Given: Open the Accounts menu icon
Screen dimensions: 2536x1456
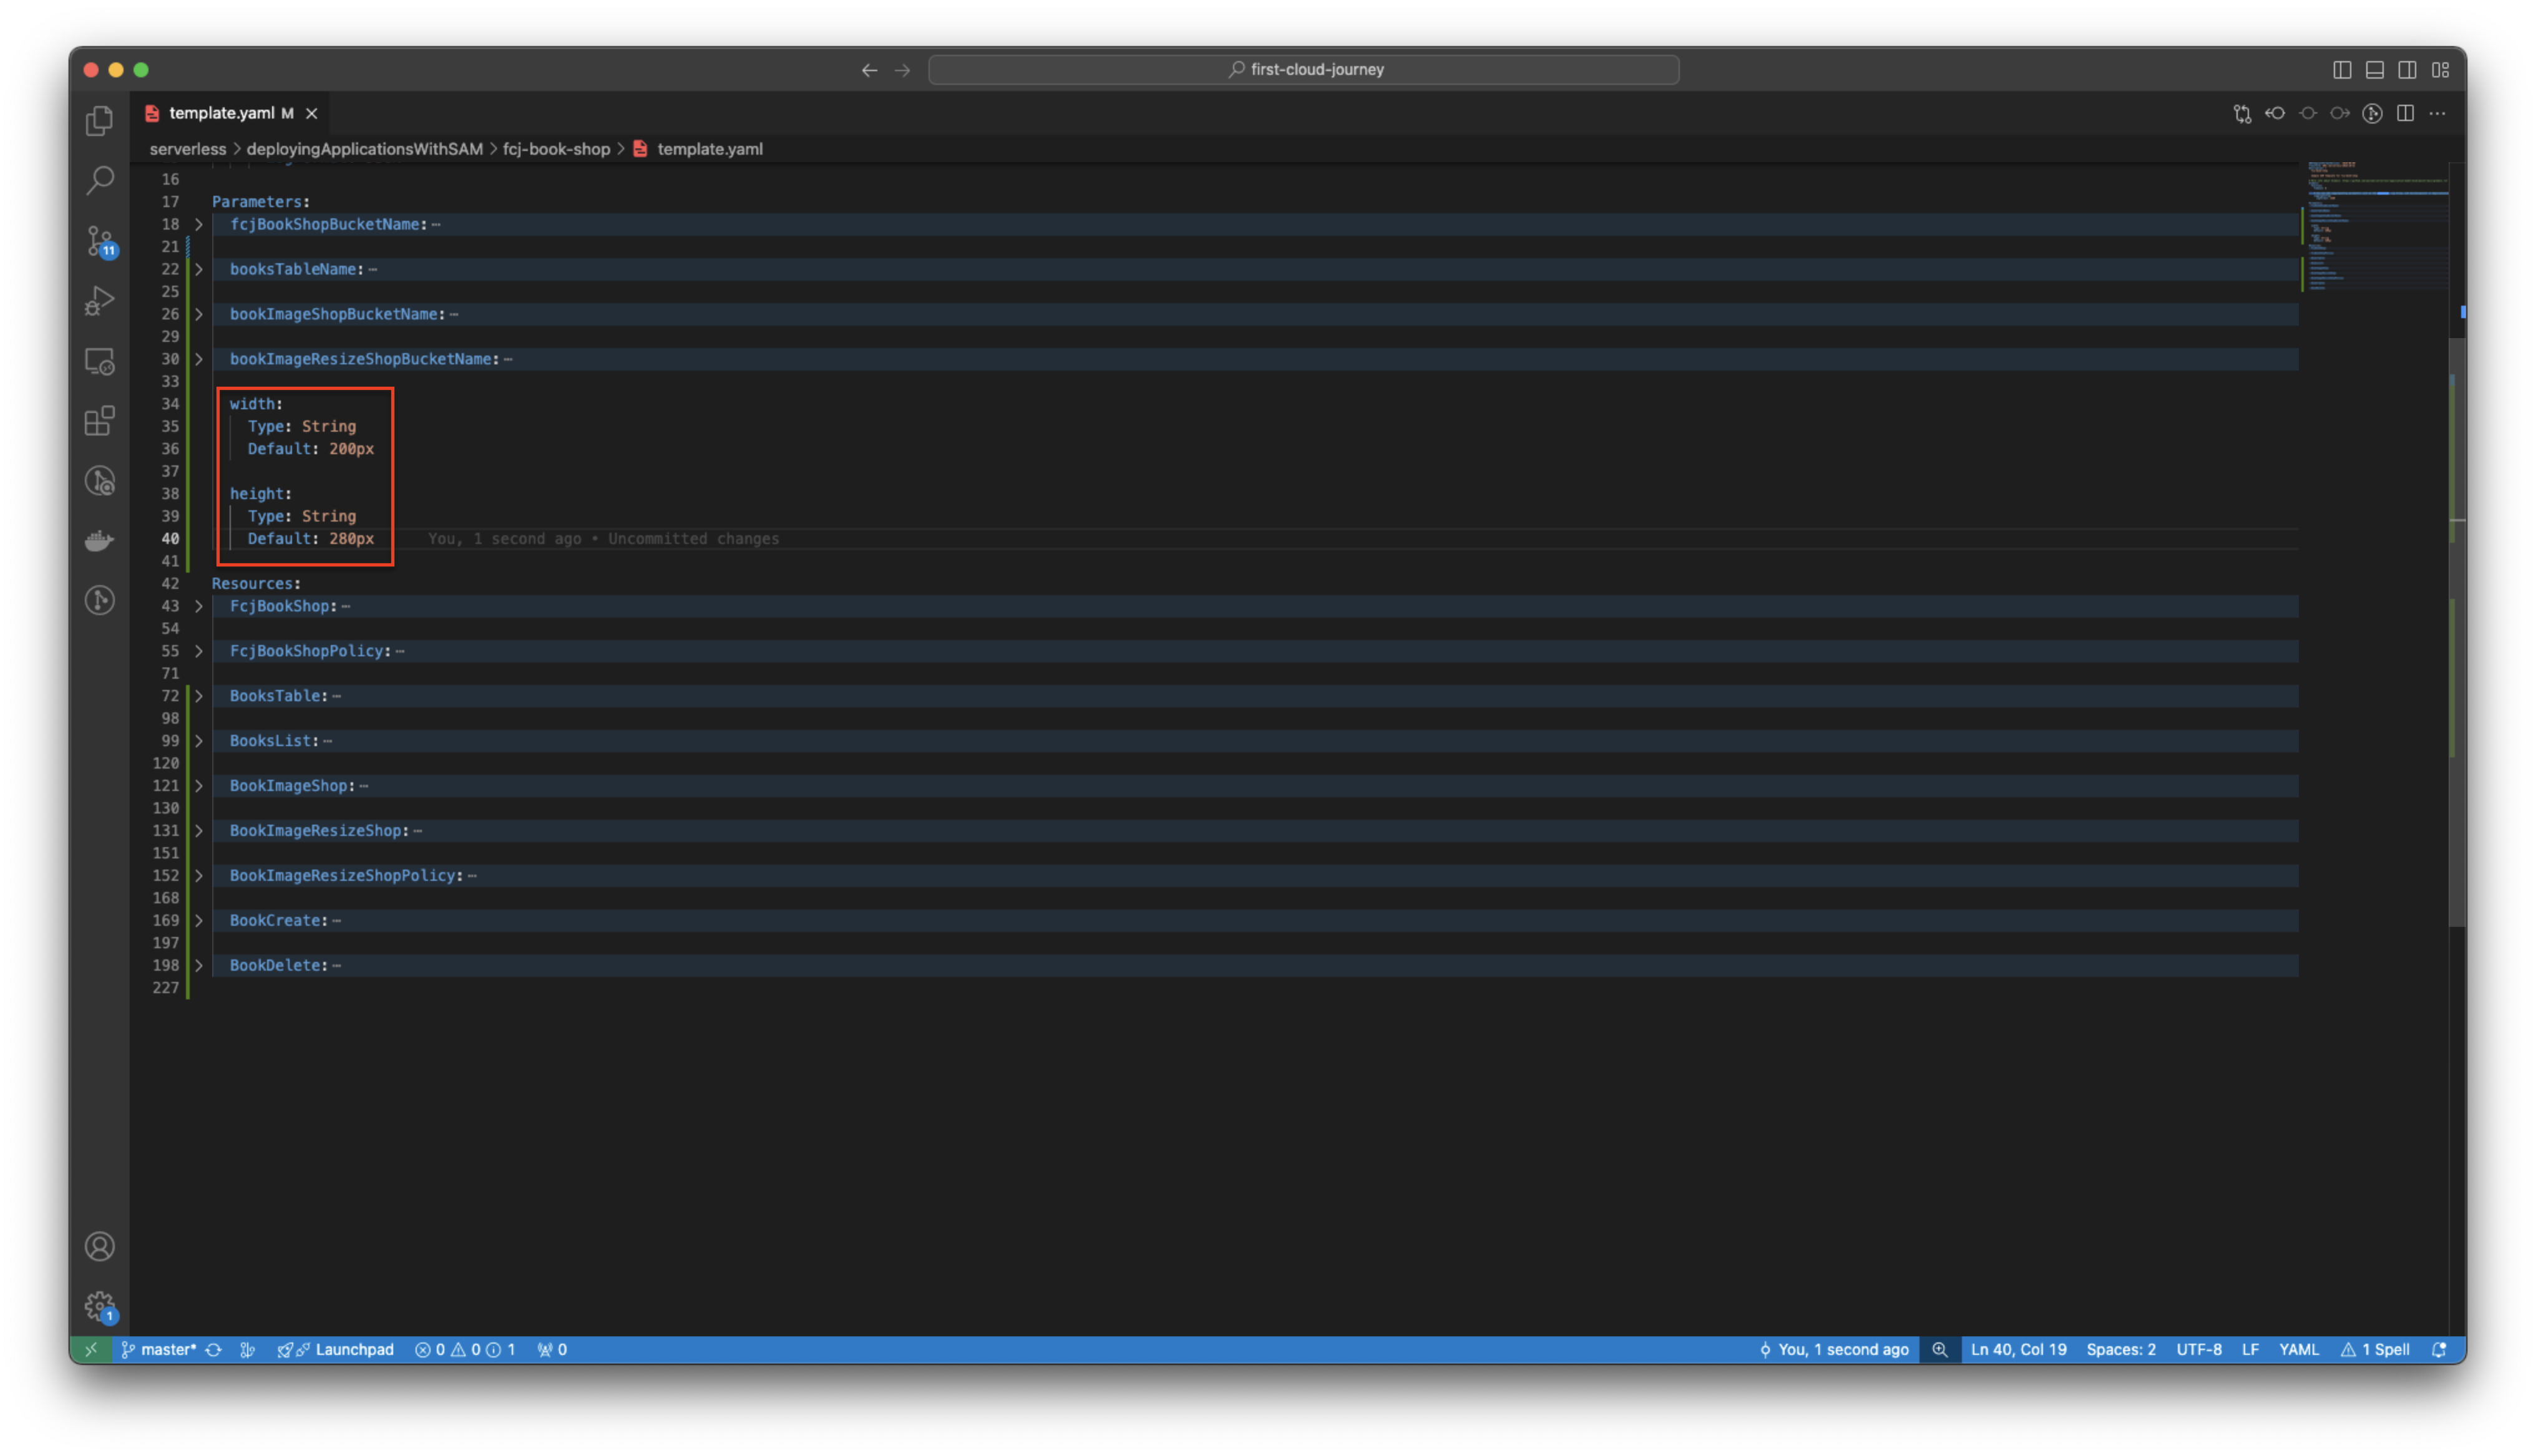Looking at the screenshot, I should tap(99, 1247).
